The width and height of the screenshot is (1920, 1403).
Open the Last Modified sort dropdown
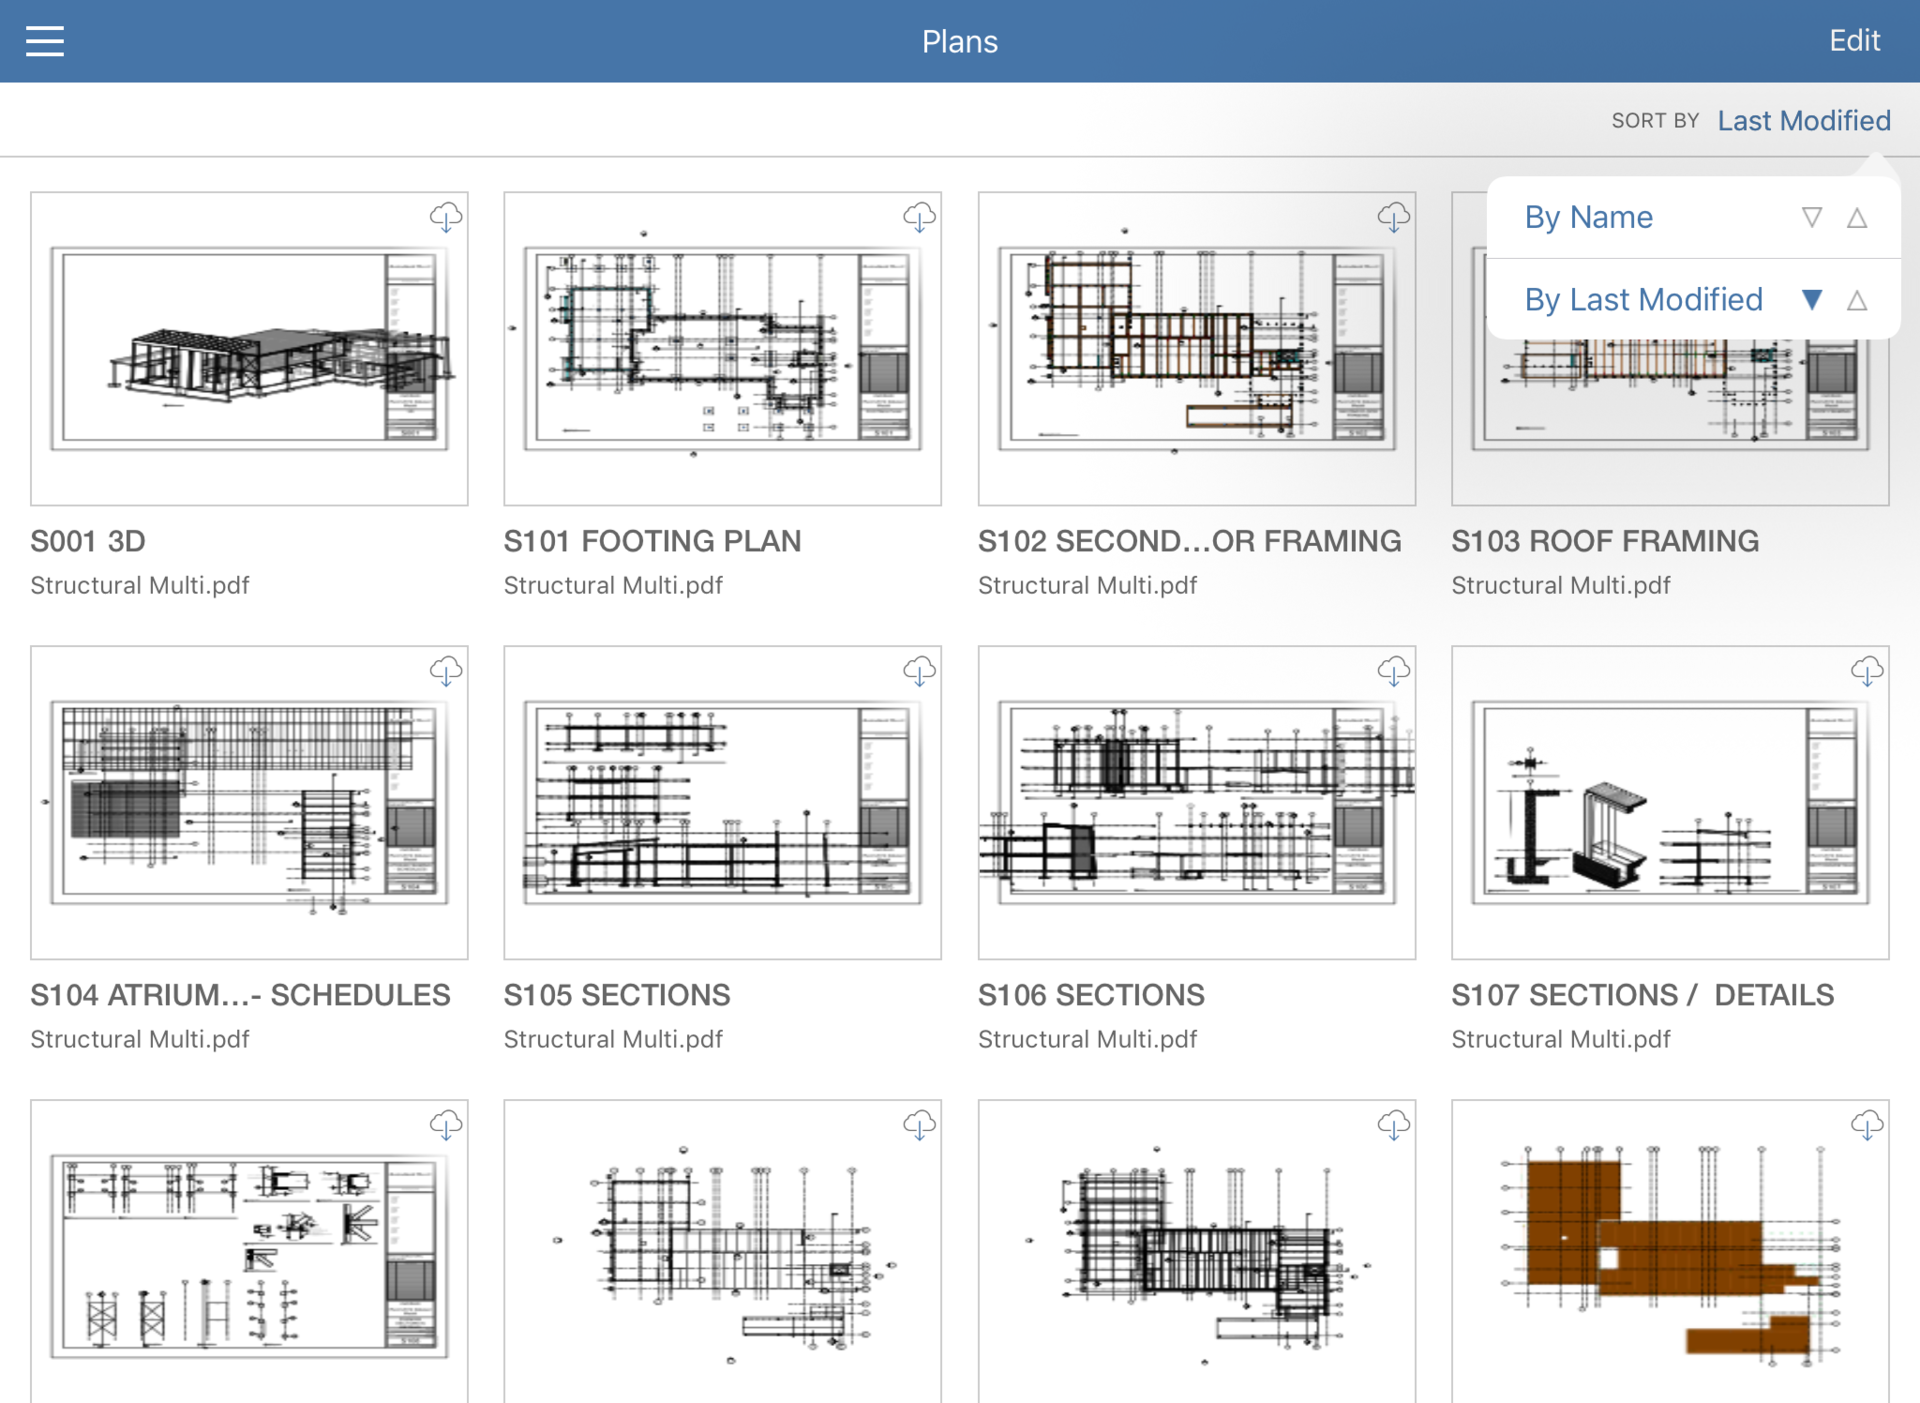click(x=1804, y=120)
